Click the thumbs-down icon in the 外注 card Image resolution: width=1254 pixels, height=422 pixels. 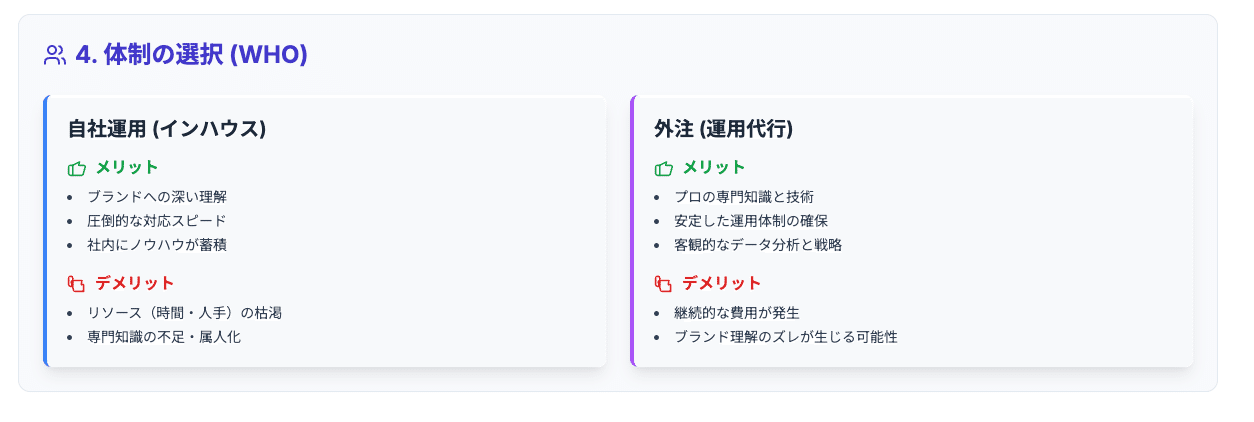click(x=664, y=284)
